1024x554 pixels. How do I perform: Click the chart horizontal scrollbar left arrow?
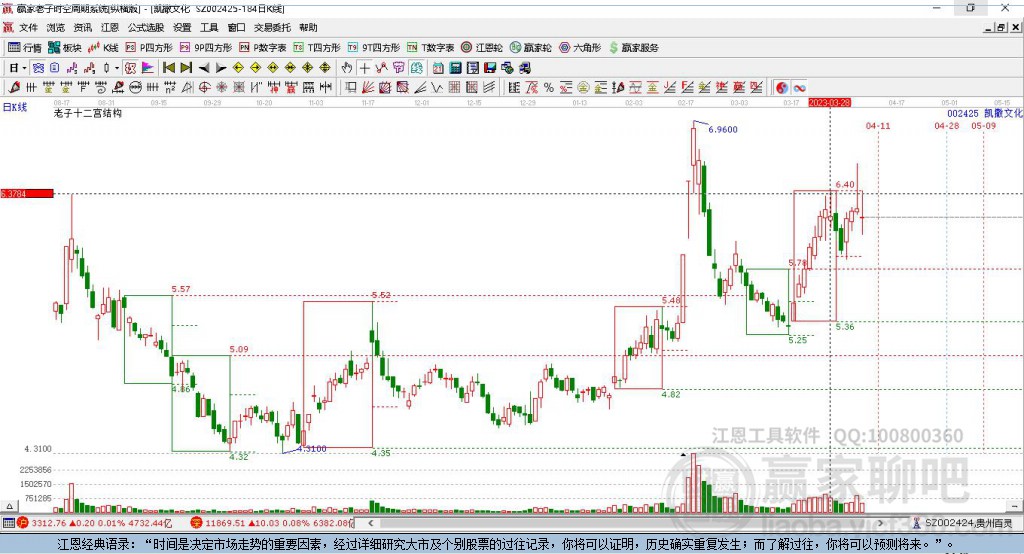(x=371, y=523)
